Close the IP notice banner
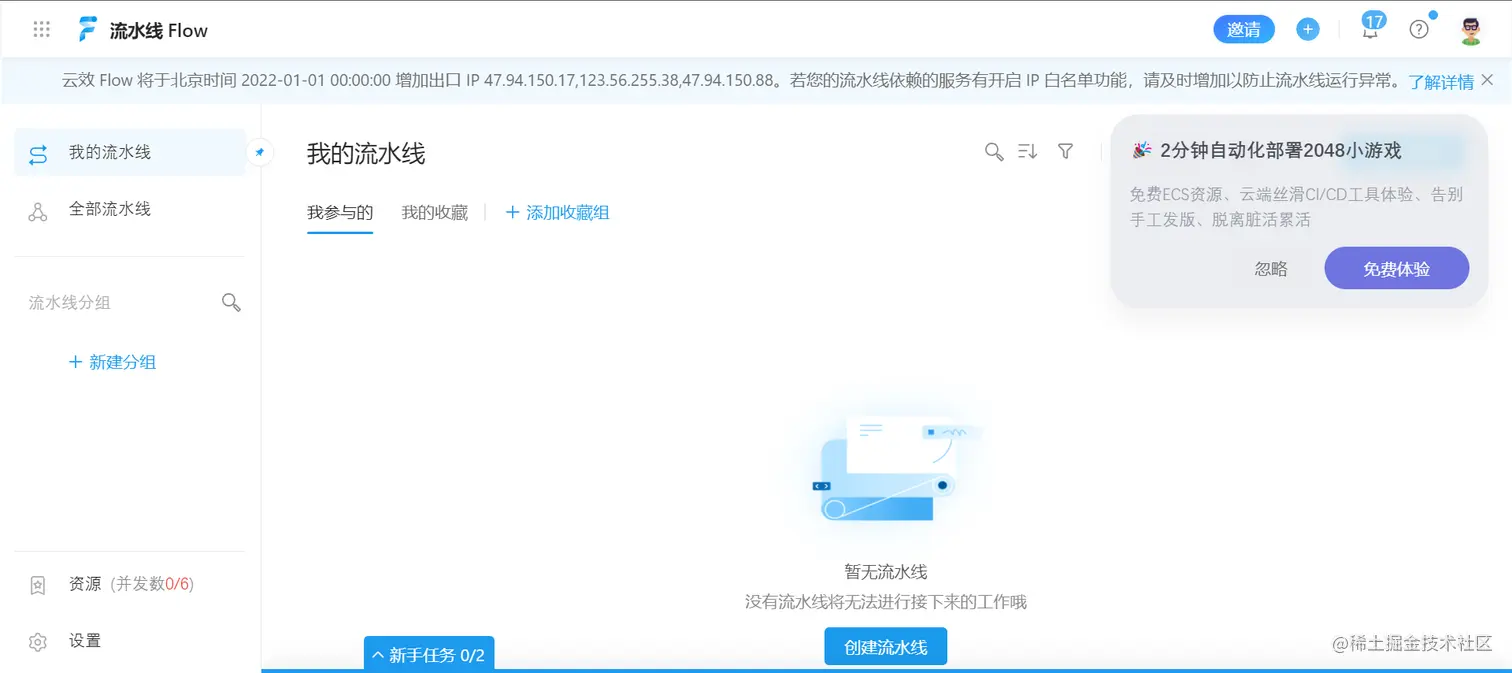This screenshot has height=673, width=1512. tap(1487, 80)
